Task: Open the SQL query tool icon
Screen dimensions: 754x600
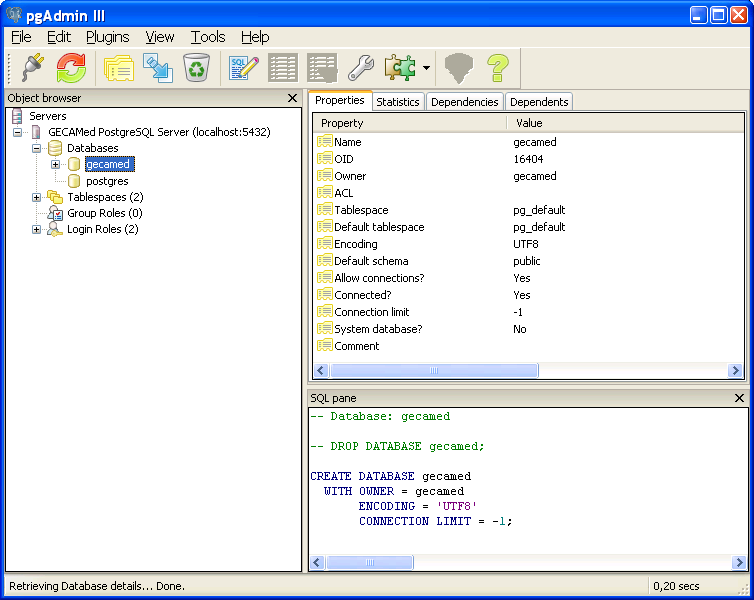Action: 244,68
